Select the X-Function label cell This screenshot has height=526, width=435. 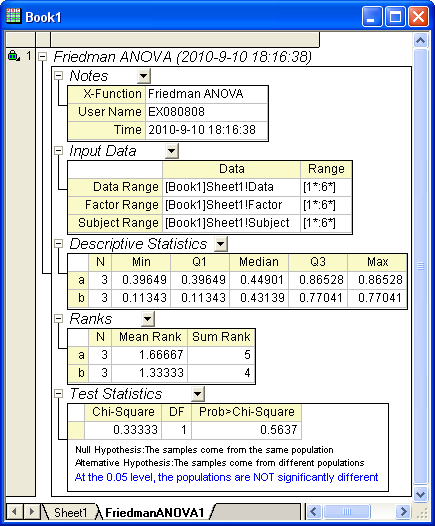tap(107, 94)
